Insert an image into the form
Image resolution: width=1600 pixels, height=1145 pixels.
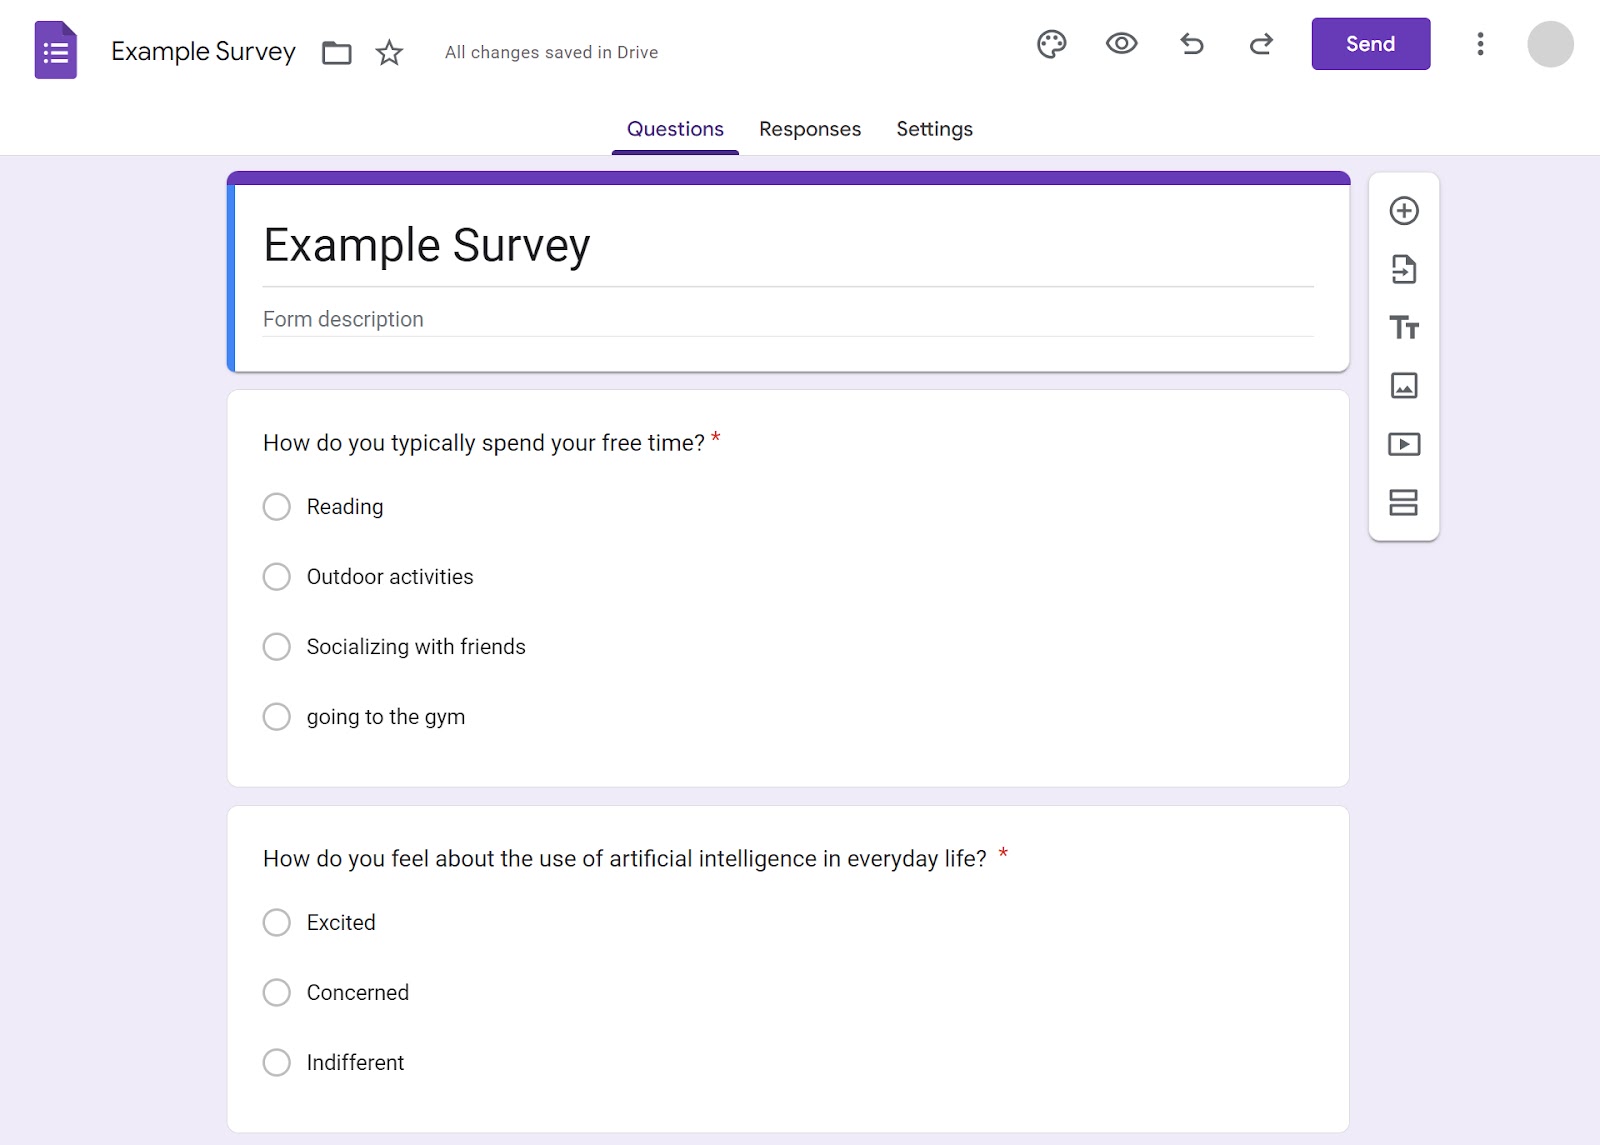pyautogui.click(x=1404, y=385)
